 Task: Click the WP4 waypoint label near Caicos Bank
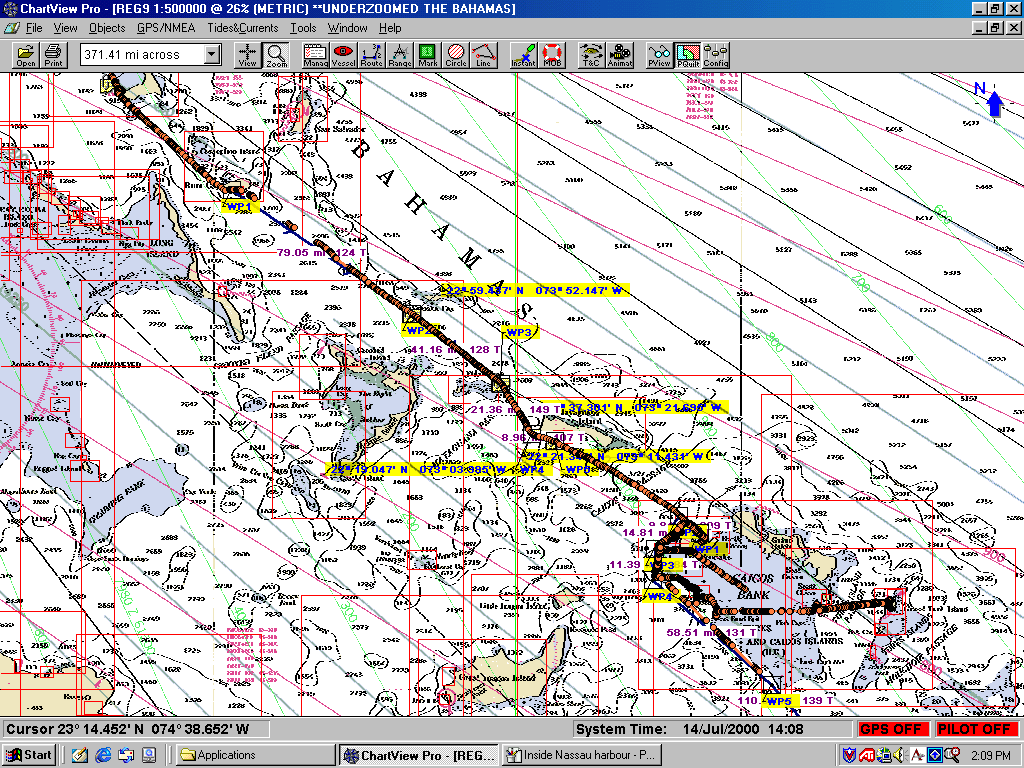(x=660, y=596)
